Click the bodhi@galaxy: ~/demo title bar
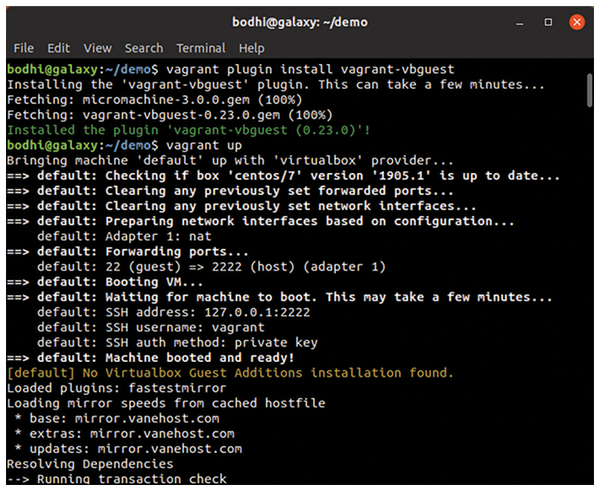Viewport: 600px width, 491px height. point(300,22)
